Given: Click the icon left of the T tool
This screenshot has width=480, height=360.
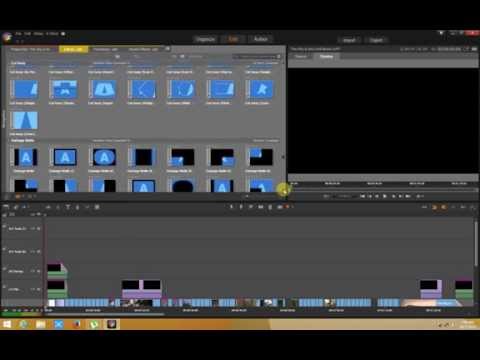Looking at the screenshot, I should [58, 207].
